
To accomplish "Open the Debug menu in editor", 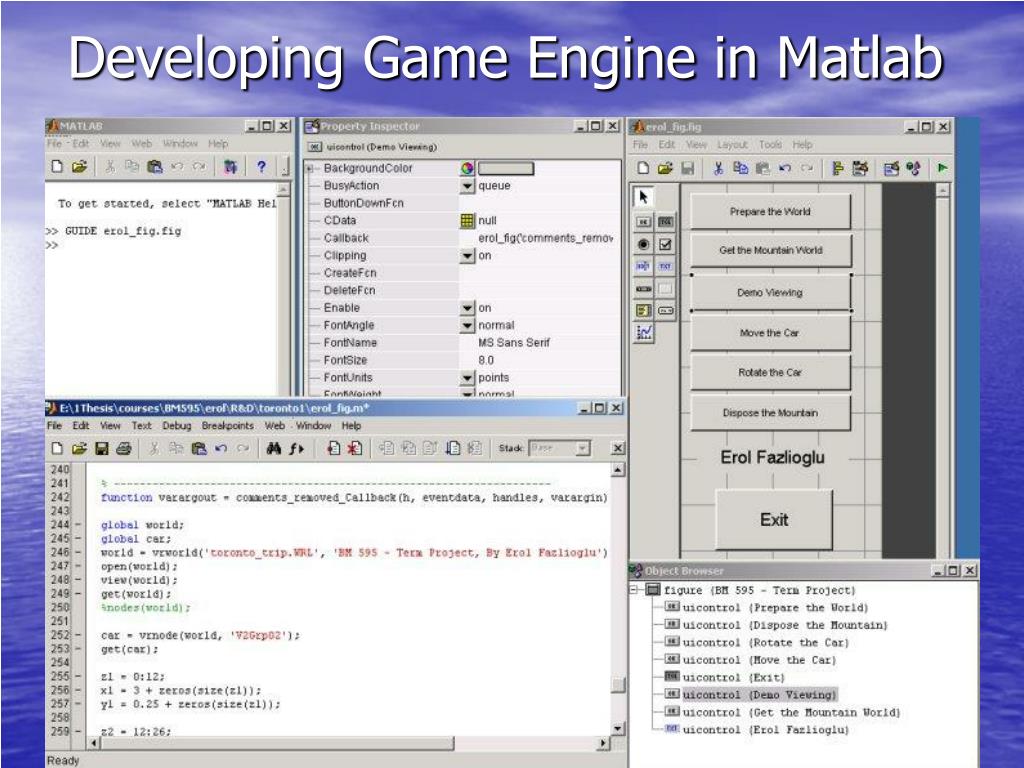I will coord(176,426).
